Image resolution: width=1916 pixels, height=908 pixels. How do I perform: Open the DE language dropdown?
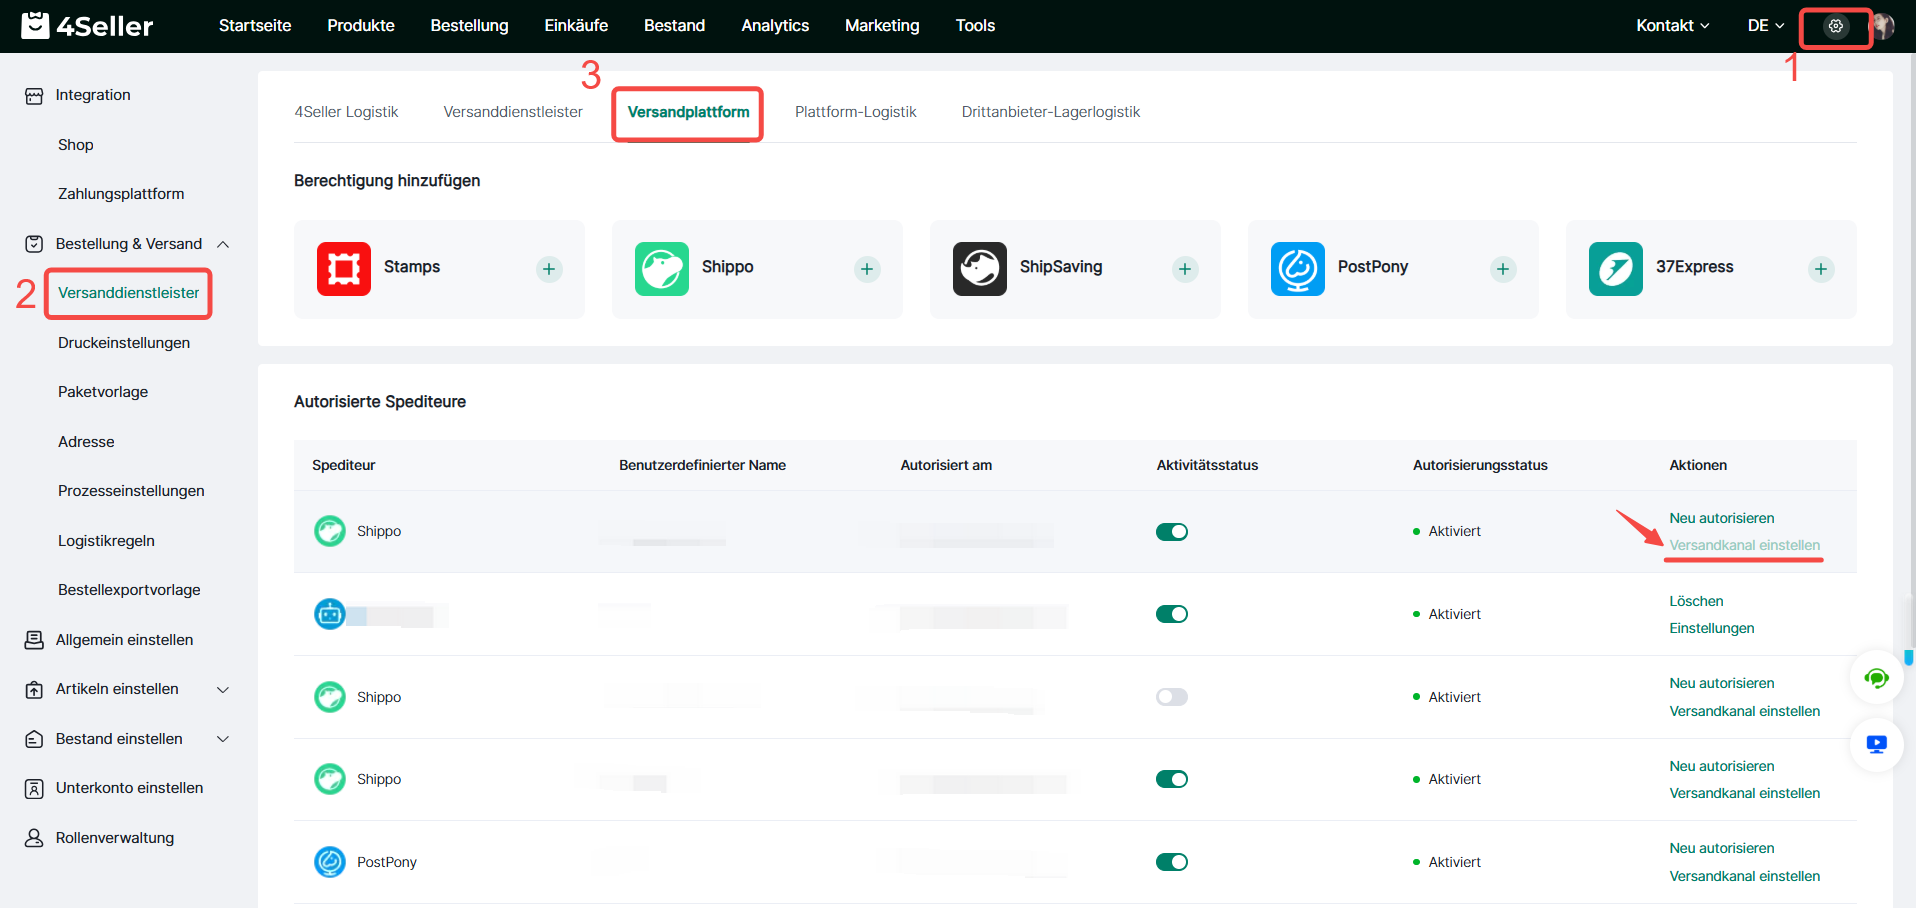(1765, 26)
